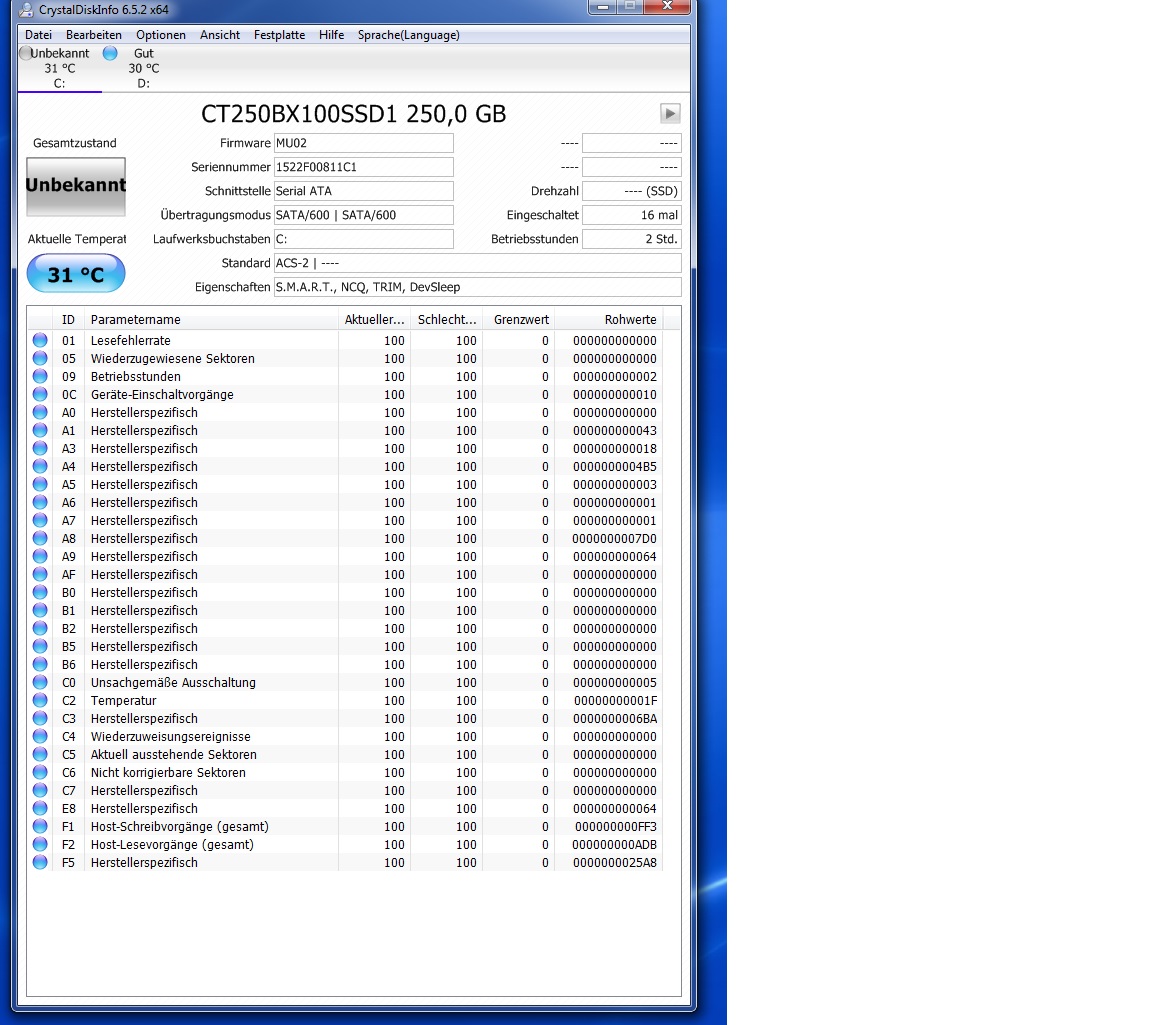Click the Firmware field MU02

point(364,143)
